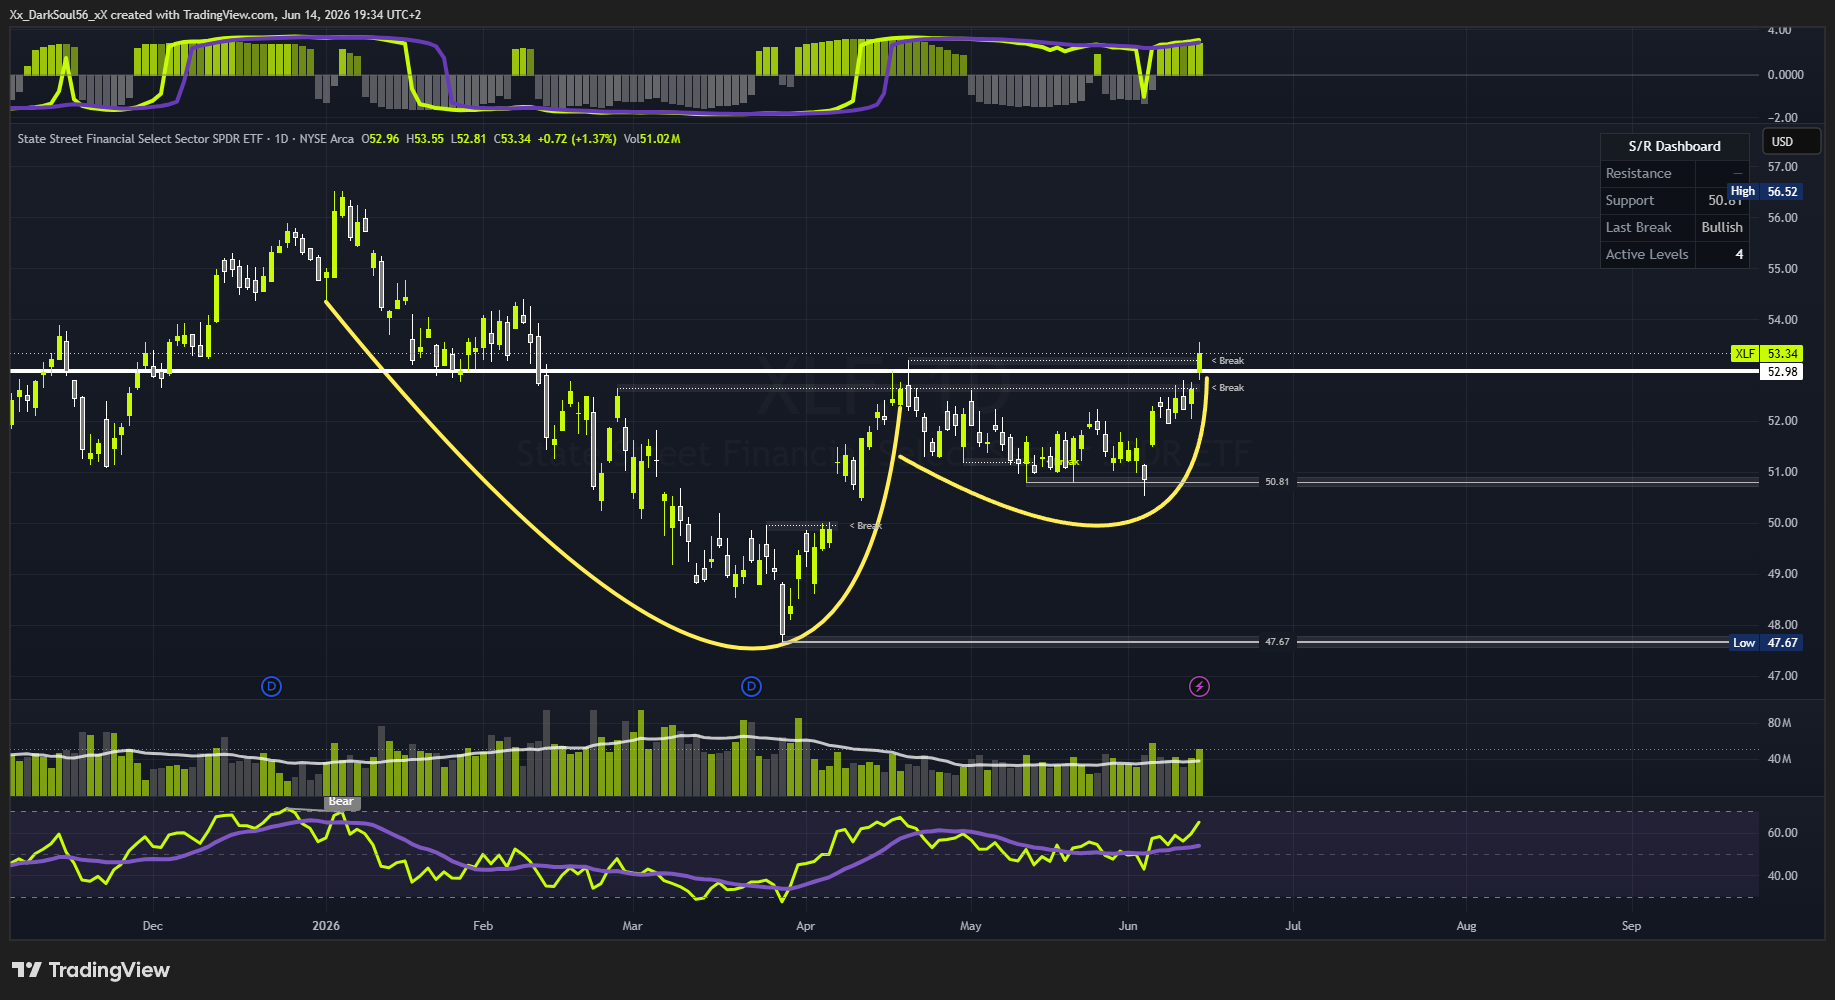The height and width of the screenshot is (1000, 1835).
Task: Click the 60.00 RSI axis label
Action: tap(1782, 833)
